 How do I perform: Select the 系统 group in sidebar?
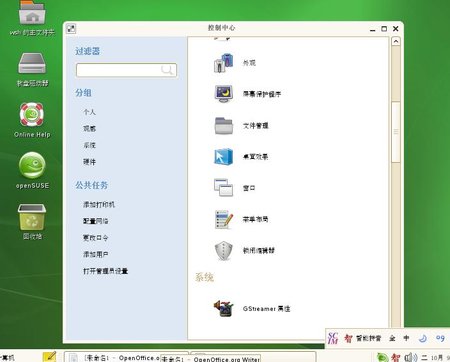tap(89, 145)
